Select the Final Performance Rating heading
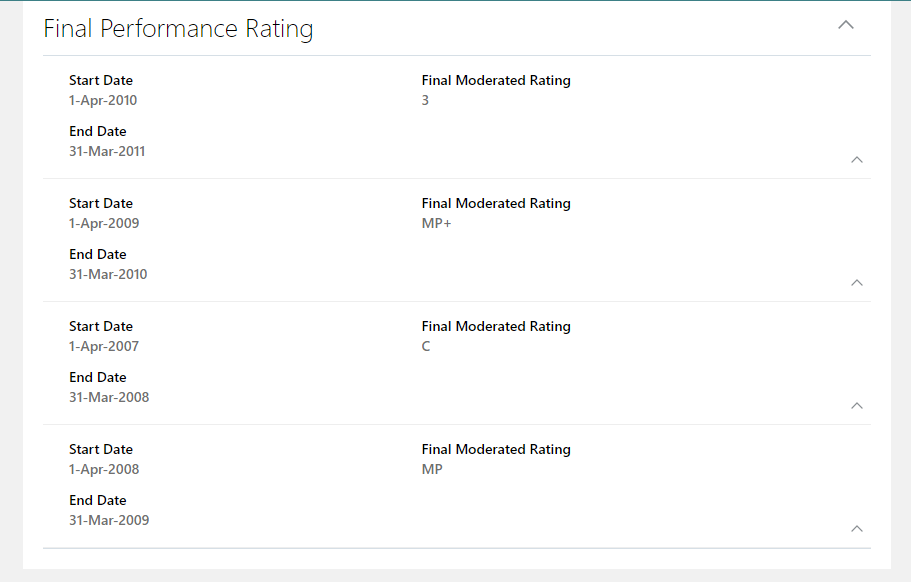911x582 pixels. click(178, 28)
